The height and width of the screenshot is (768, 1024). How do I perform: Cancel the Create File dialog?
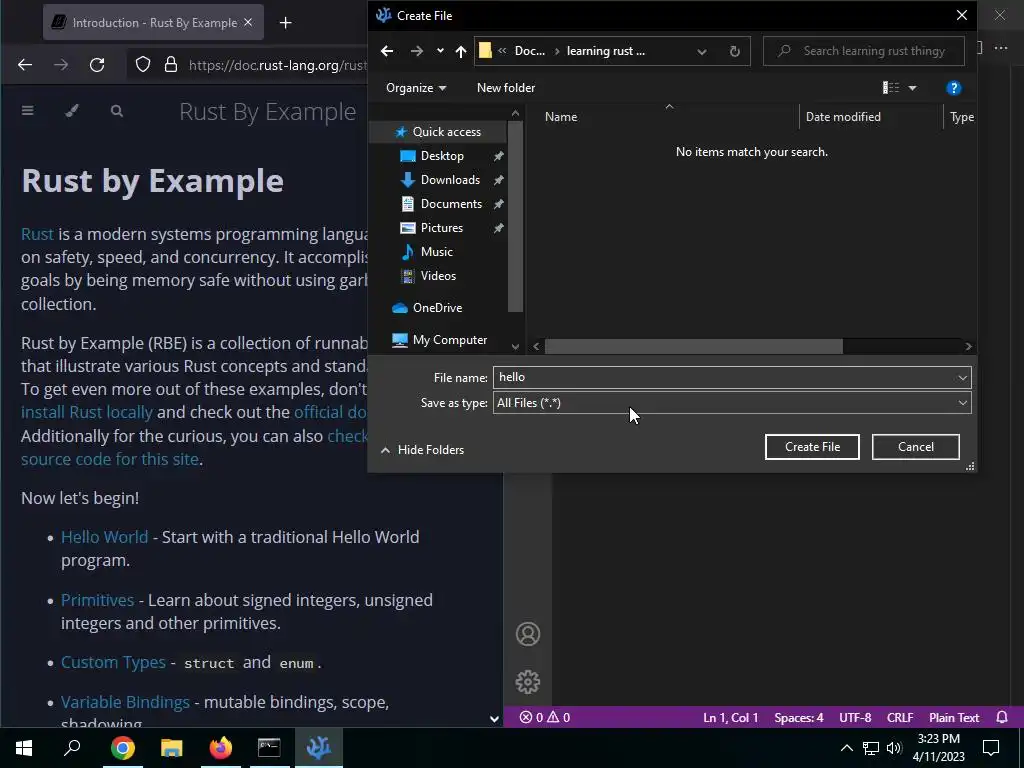(915, 447)
